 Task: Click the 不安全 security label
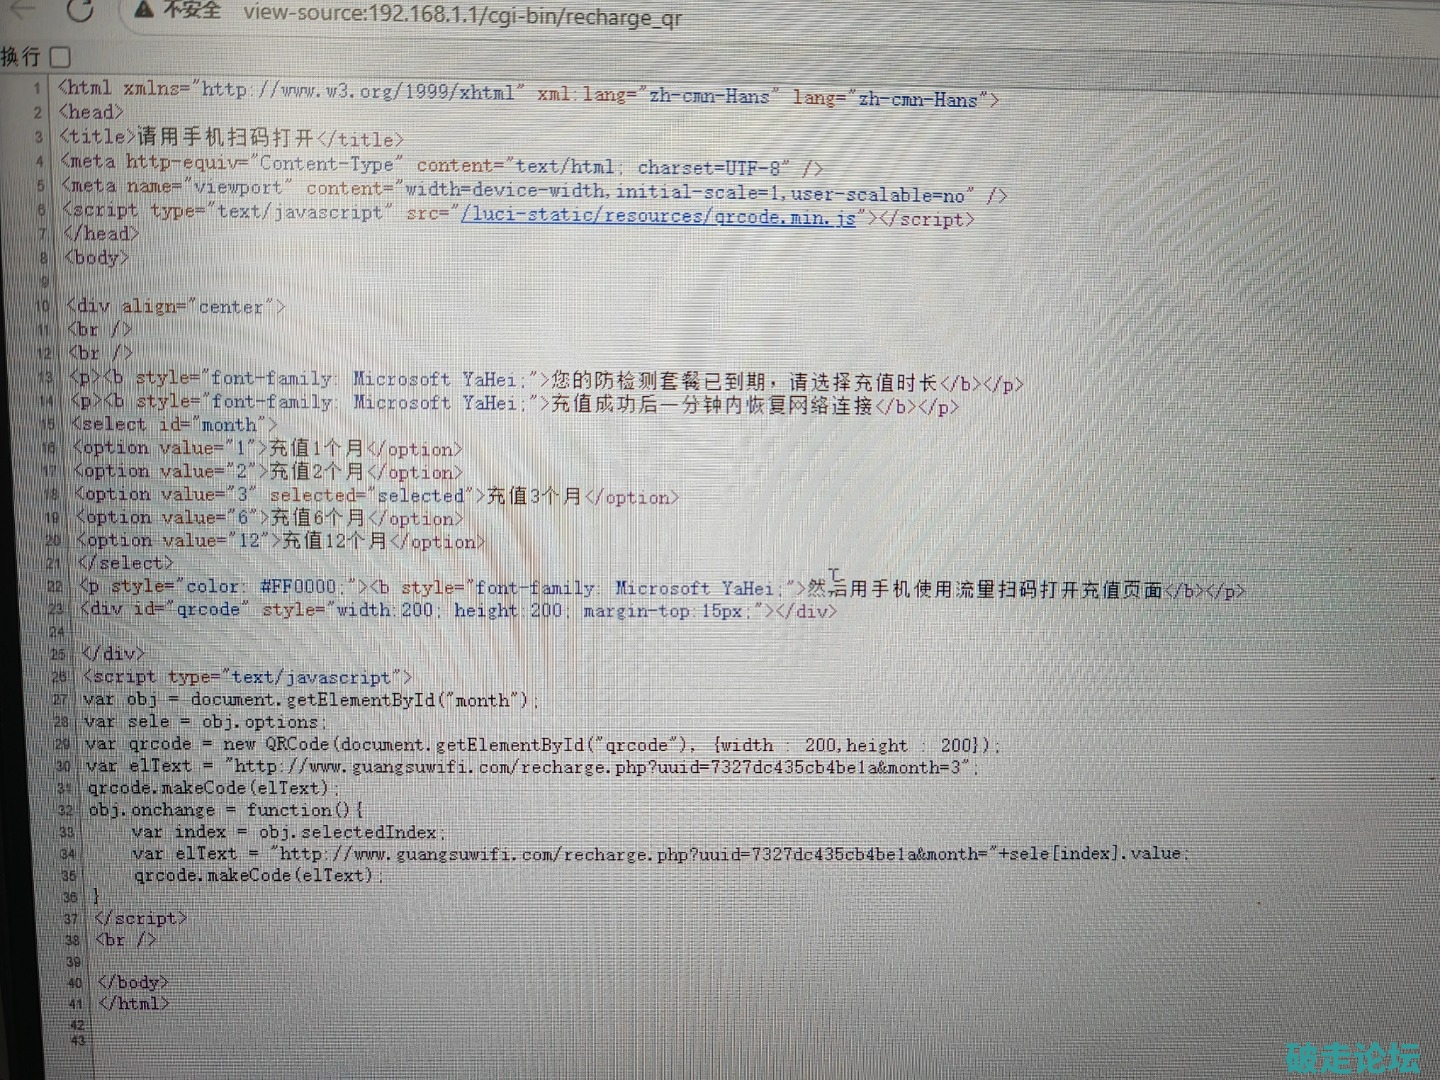tap(191, 10)
